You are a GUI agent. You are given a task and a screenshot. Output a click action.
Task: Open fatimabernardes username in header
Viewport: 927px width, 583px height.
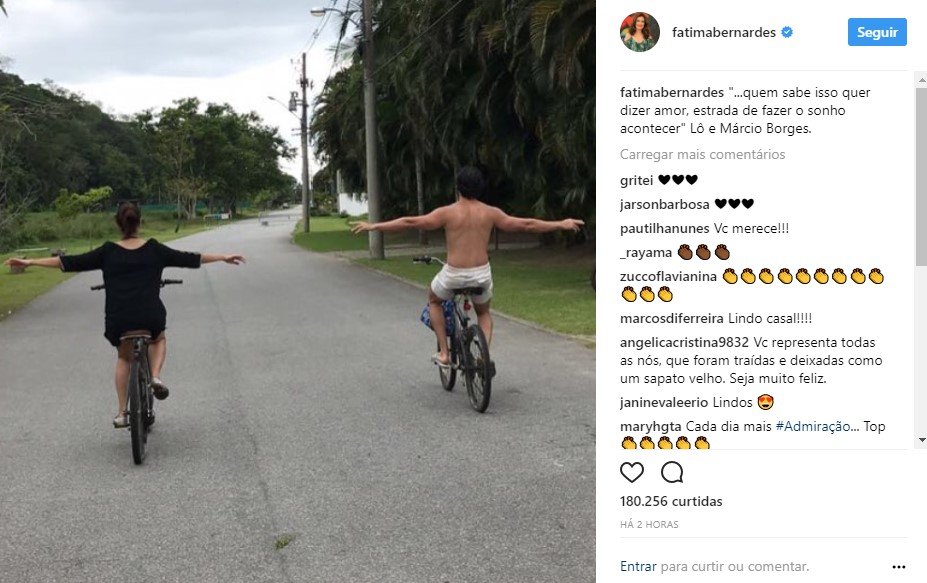click(724, 33)
